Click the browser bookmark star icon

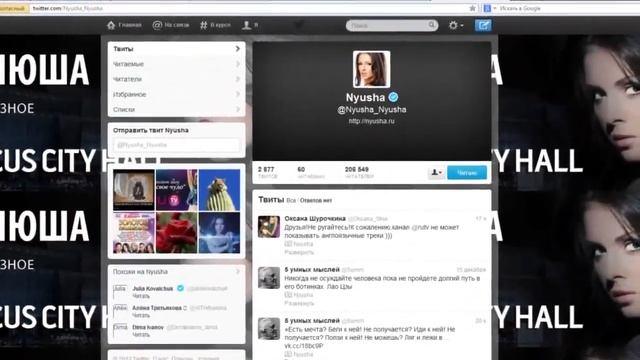(x=472, y=8)
